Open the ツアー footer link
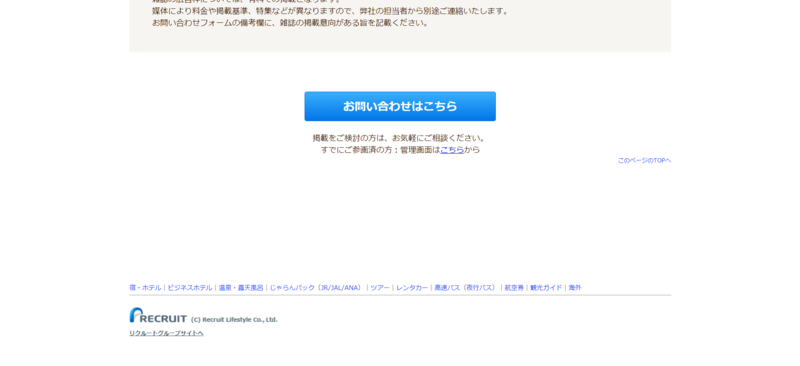The width and height of the screenshot is (800, 366). click(380, 288)
